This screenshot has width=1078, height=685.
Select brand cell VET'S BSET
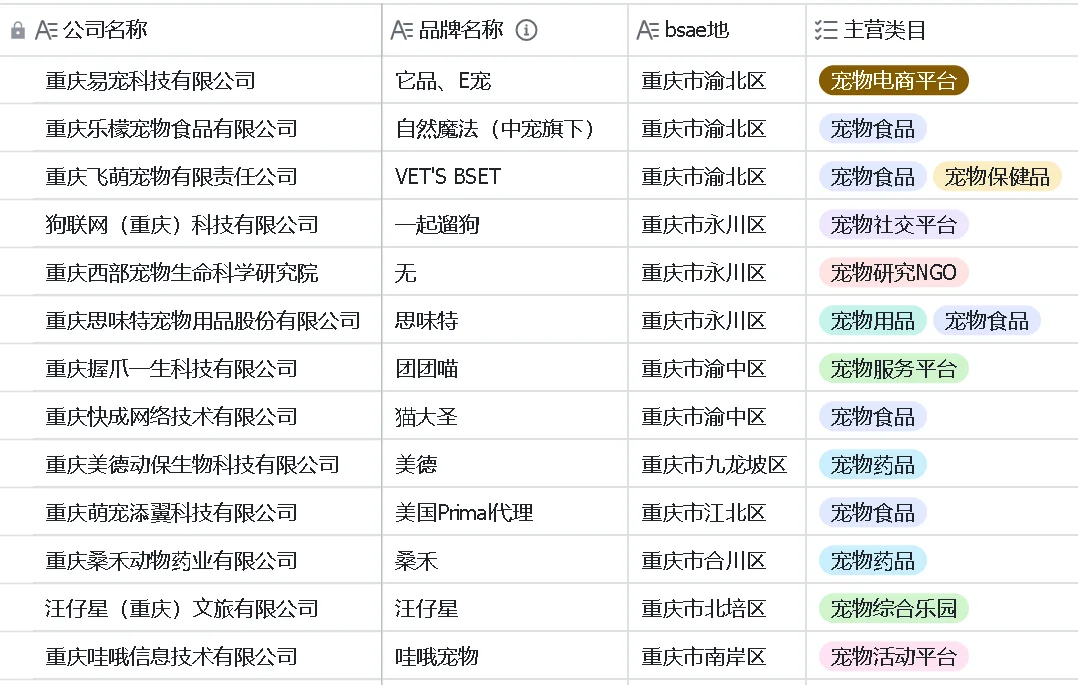[505, 177]
